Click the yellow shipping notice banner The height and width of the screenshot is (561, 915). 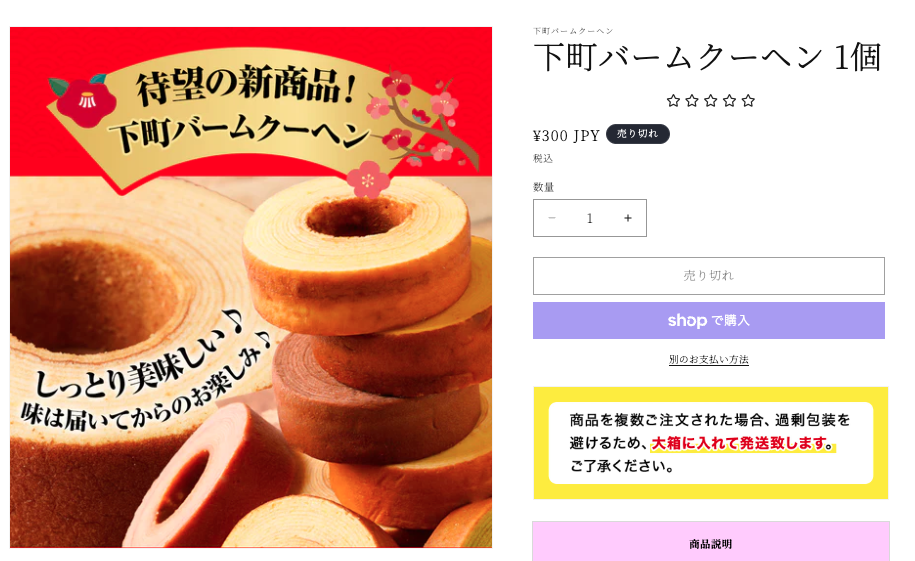point(710,442)
